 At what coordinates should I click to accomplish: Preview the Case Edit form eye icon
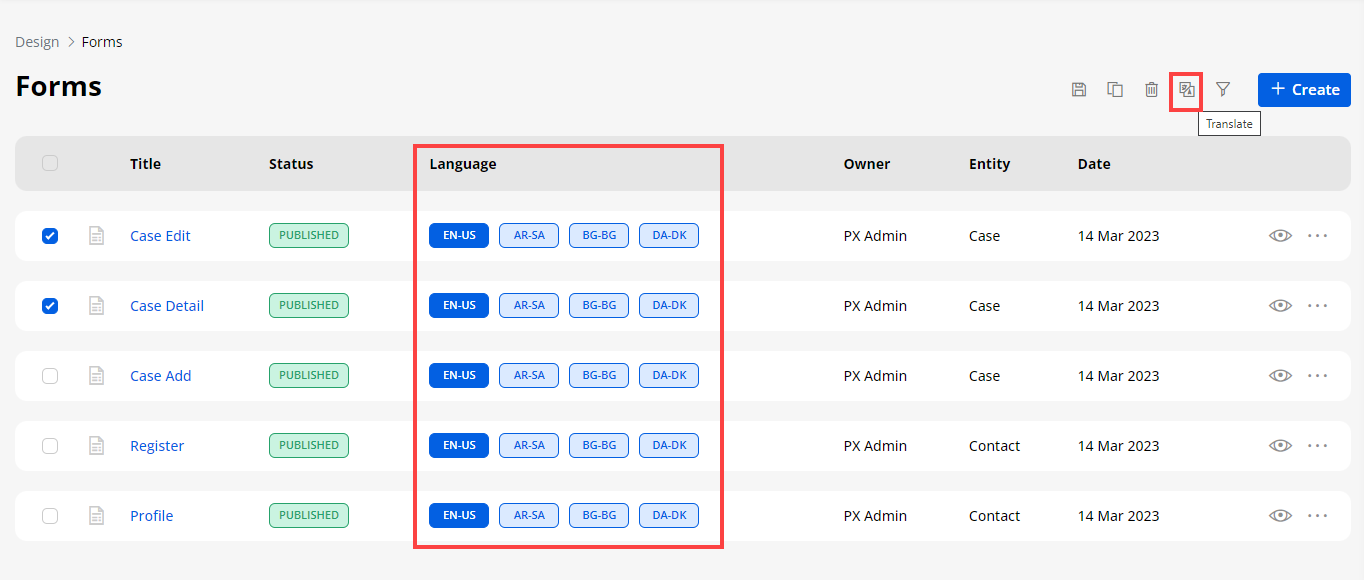pyautogui.click(x=1280, y=236)
